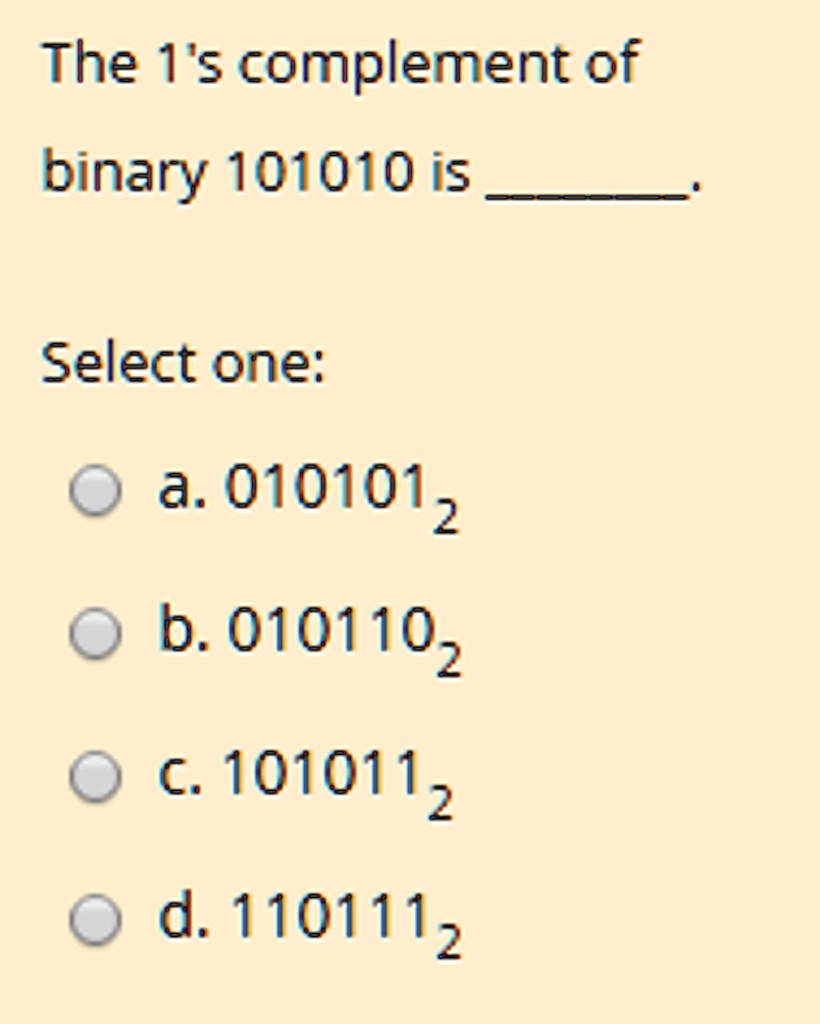Click the answer text 010101
This screenshot has width=820, height=1024.
click(328, 489)
